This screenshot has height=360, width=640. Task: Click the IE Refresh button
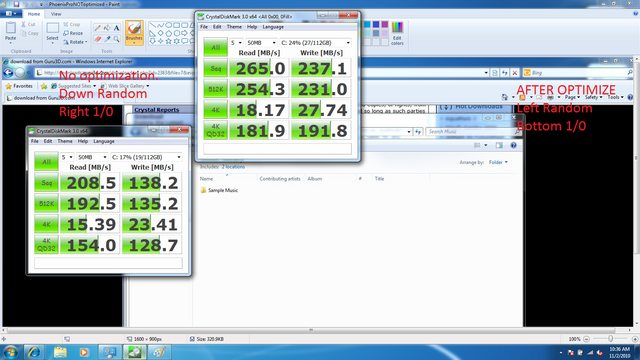505,73
